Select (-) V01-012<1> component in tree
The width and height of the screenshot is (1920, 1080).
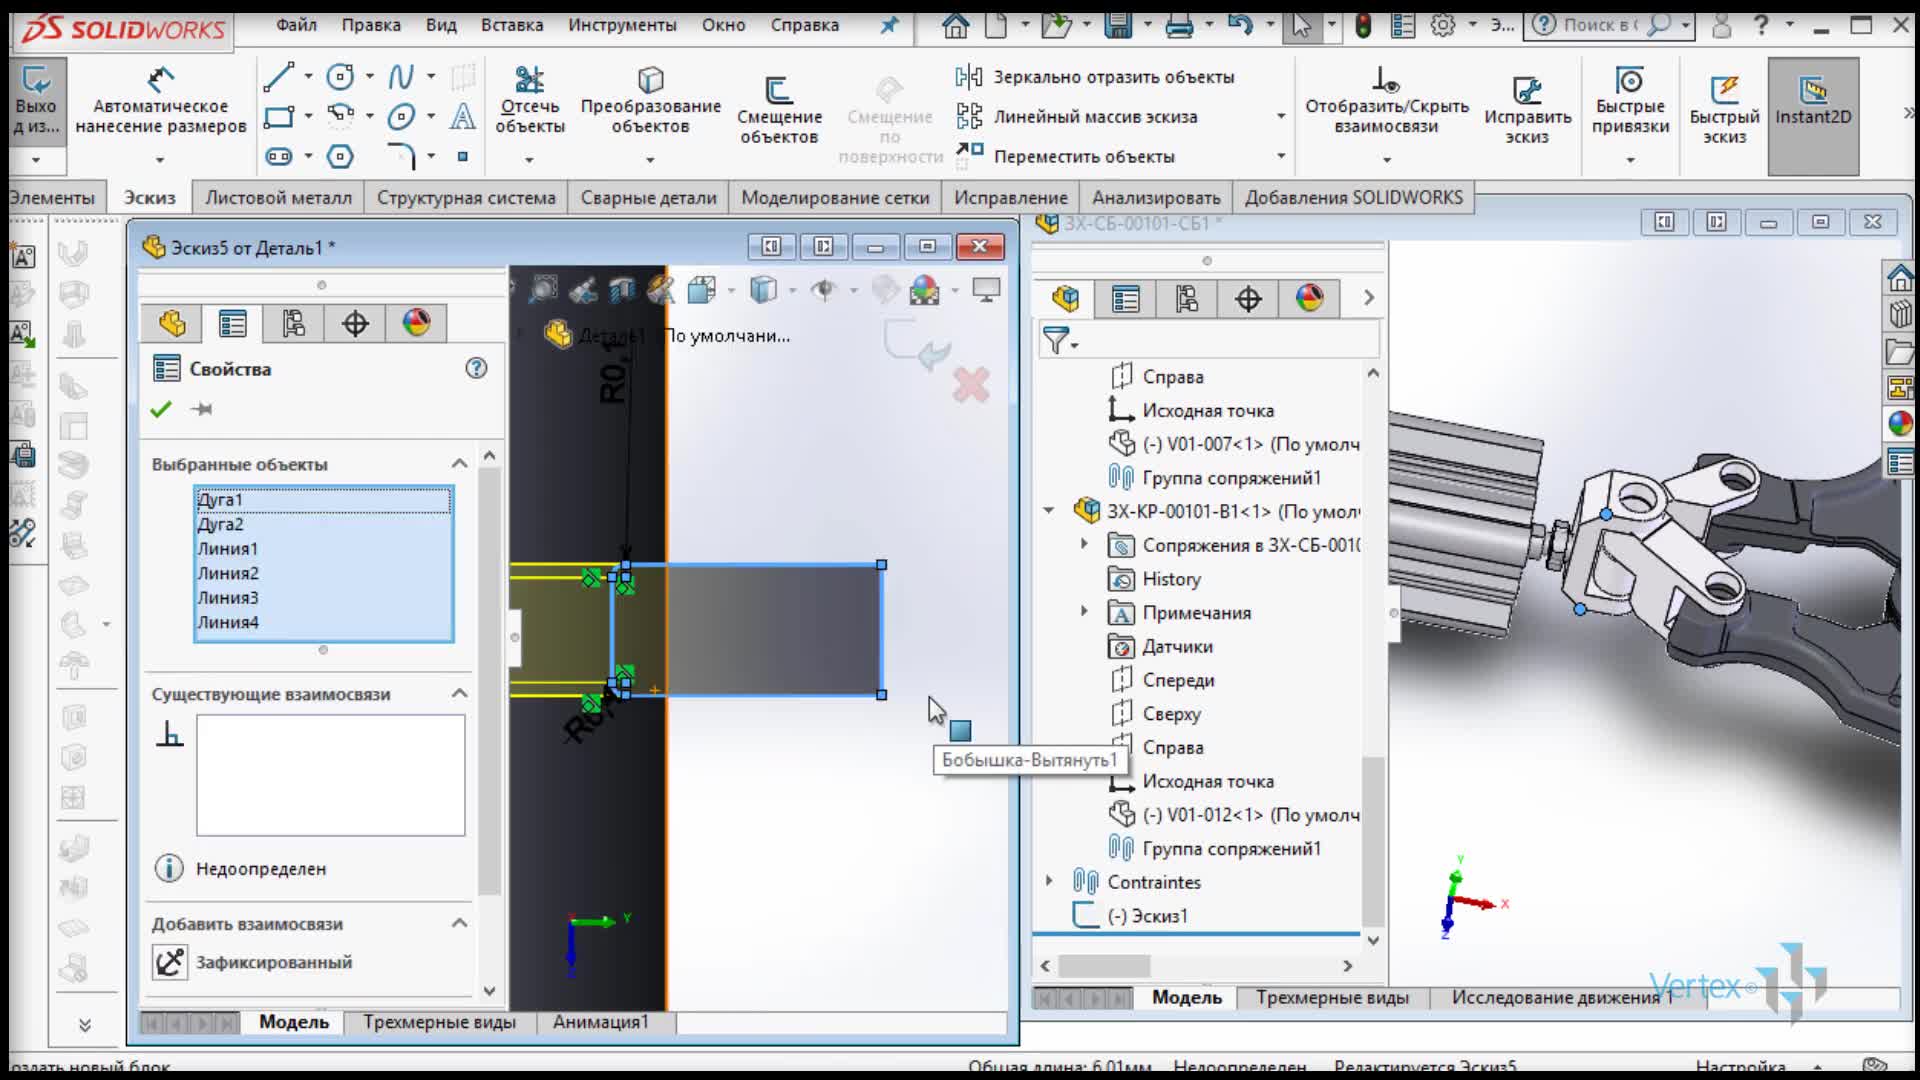(1234, 814)
